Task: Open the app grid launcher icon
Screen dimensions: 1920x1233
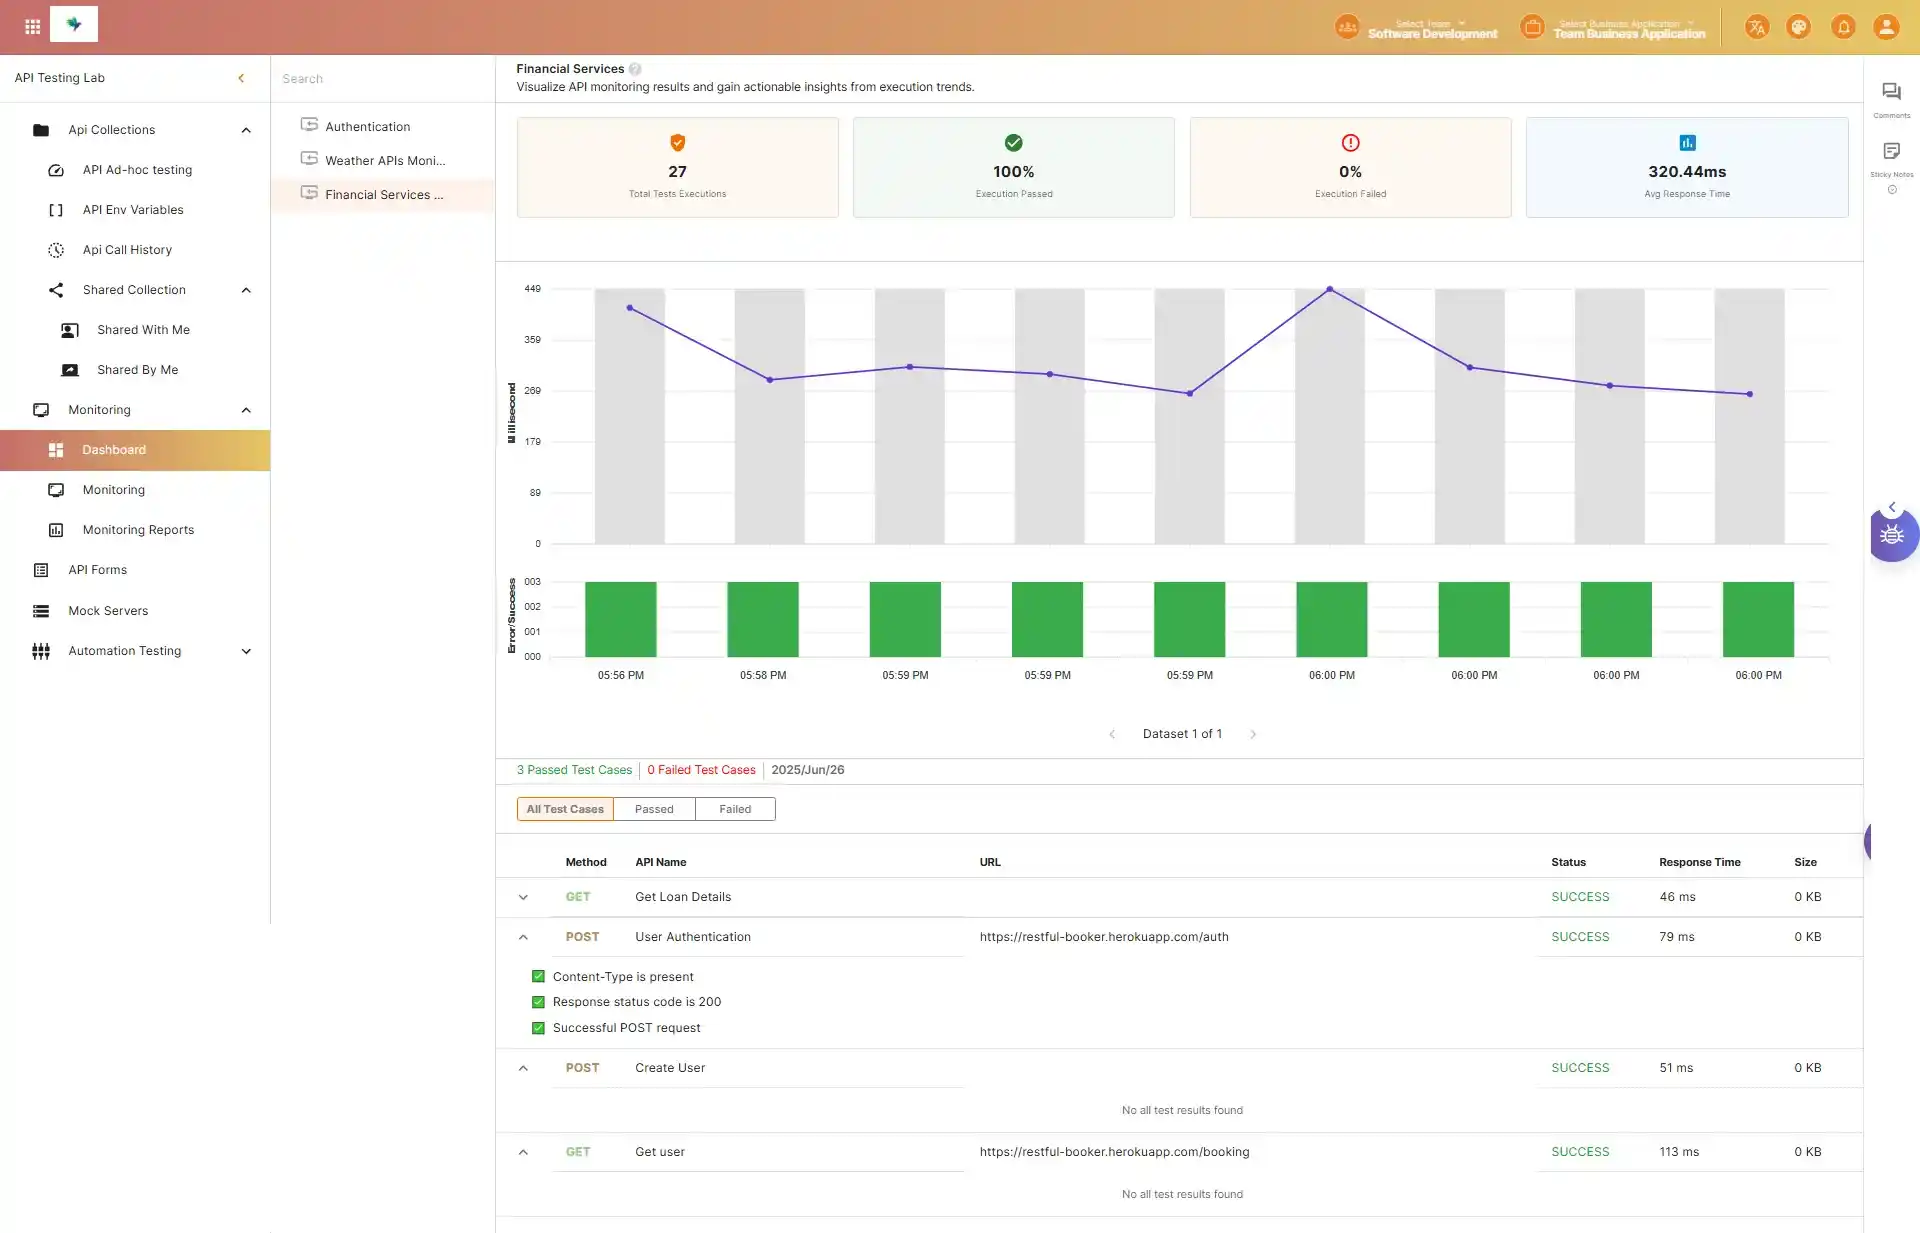Action: tap(32, 27)
